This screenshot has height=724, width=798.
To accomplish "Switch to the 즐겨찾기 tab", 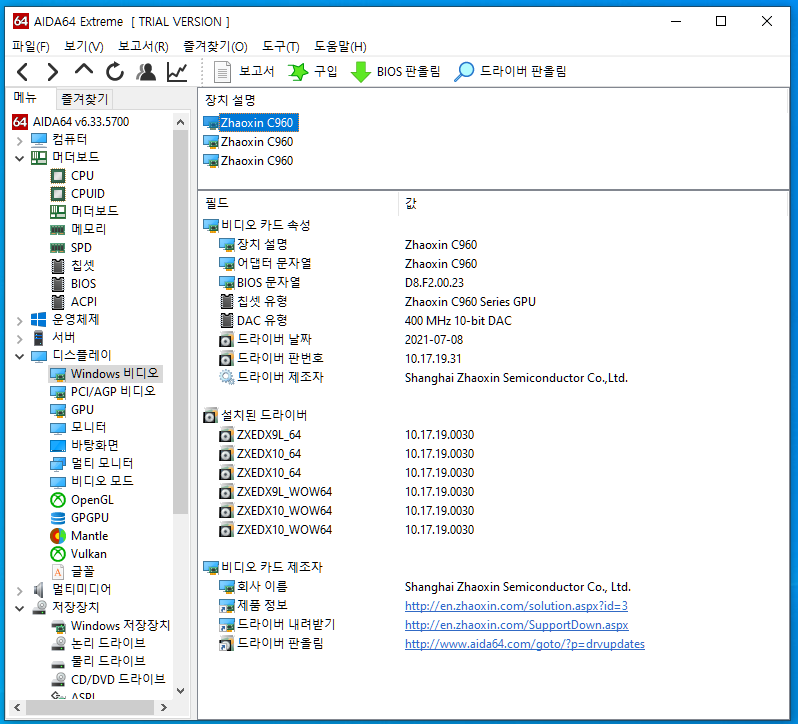I will pos(84,99).
